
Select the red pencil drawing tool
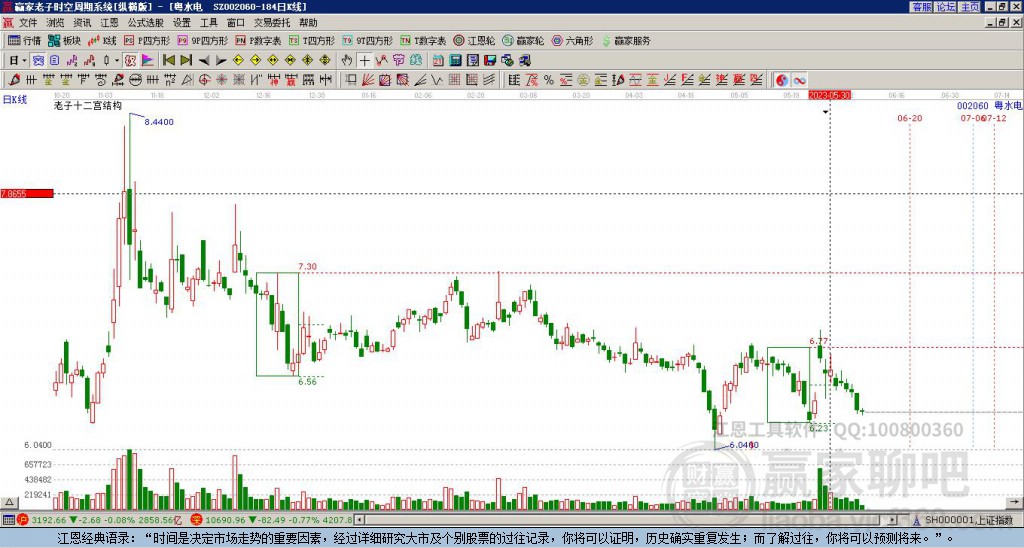[x=14, y=80]
